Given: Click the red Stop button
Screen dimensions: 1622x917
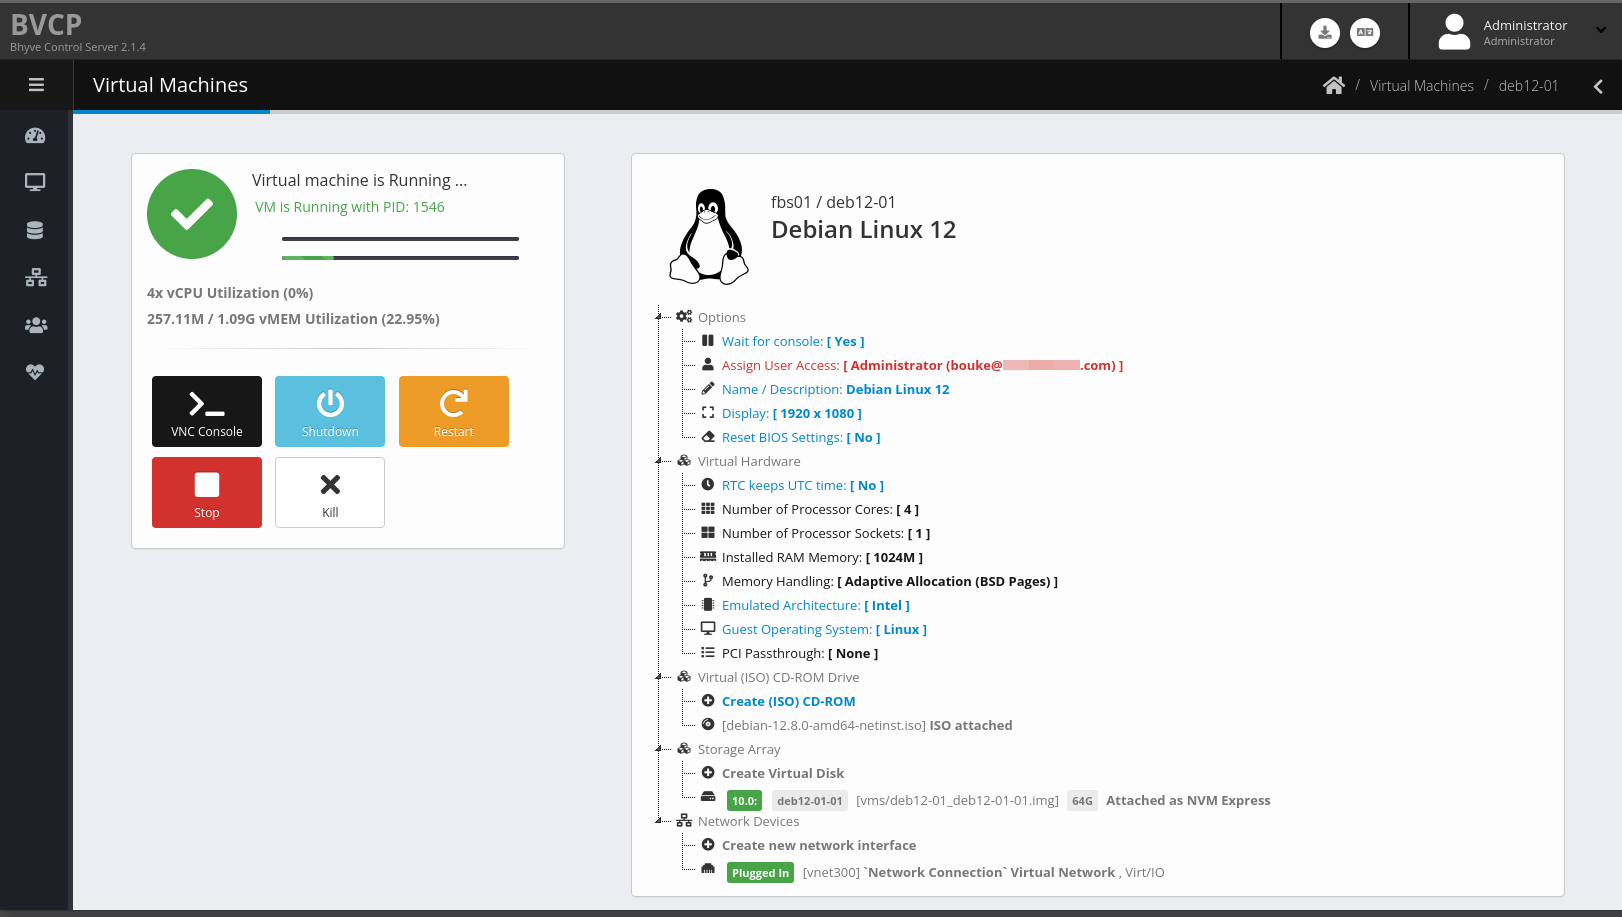Looking at the screenshot, I should point(207,492).
